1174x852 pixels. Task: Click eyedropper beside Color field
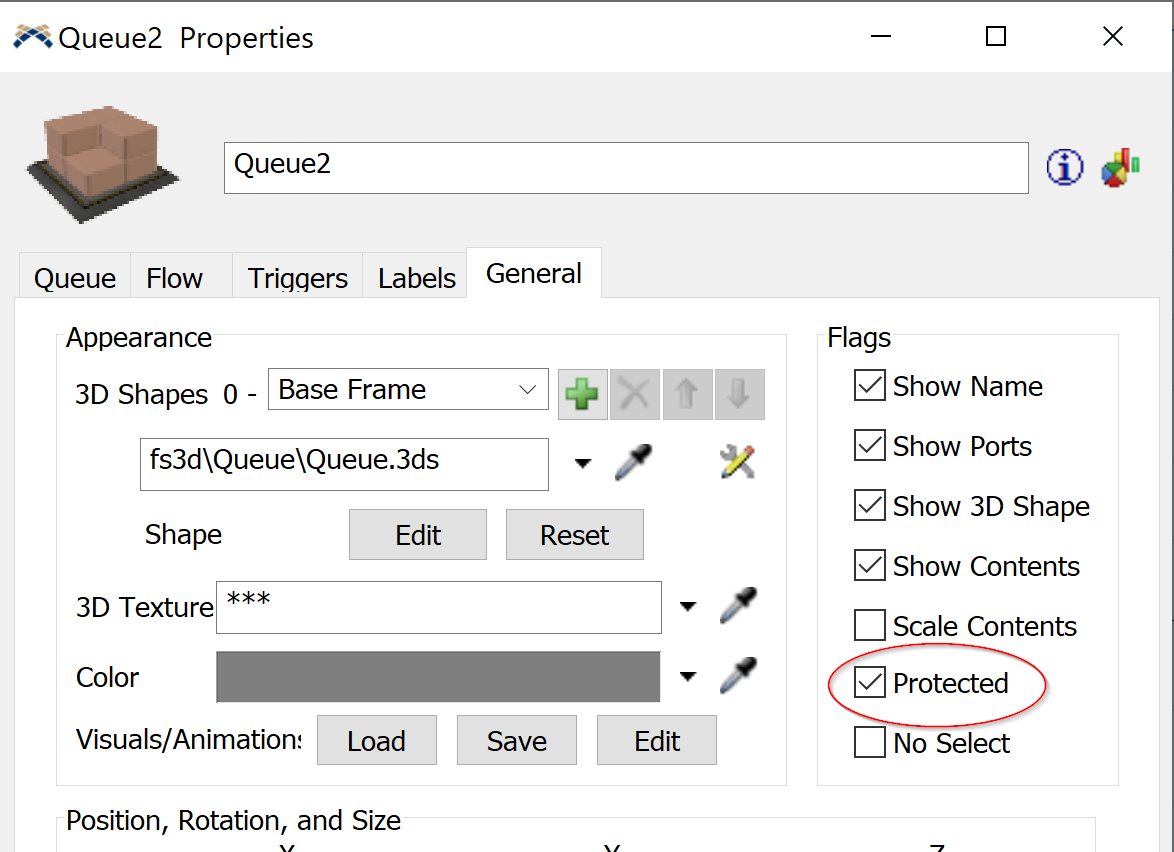click(738, 676)
